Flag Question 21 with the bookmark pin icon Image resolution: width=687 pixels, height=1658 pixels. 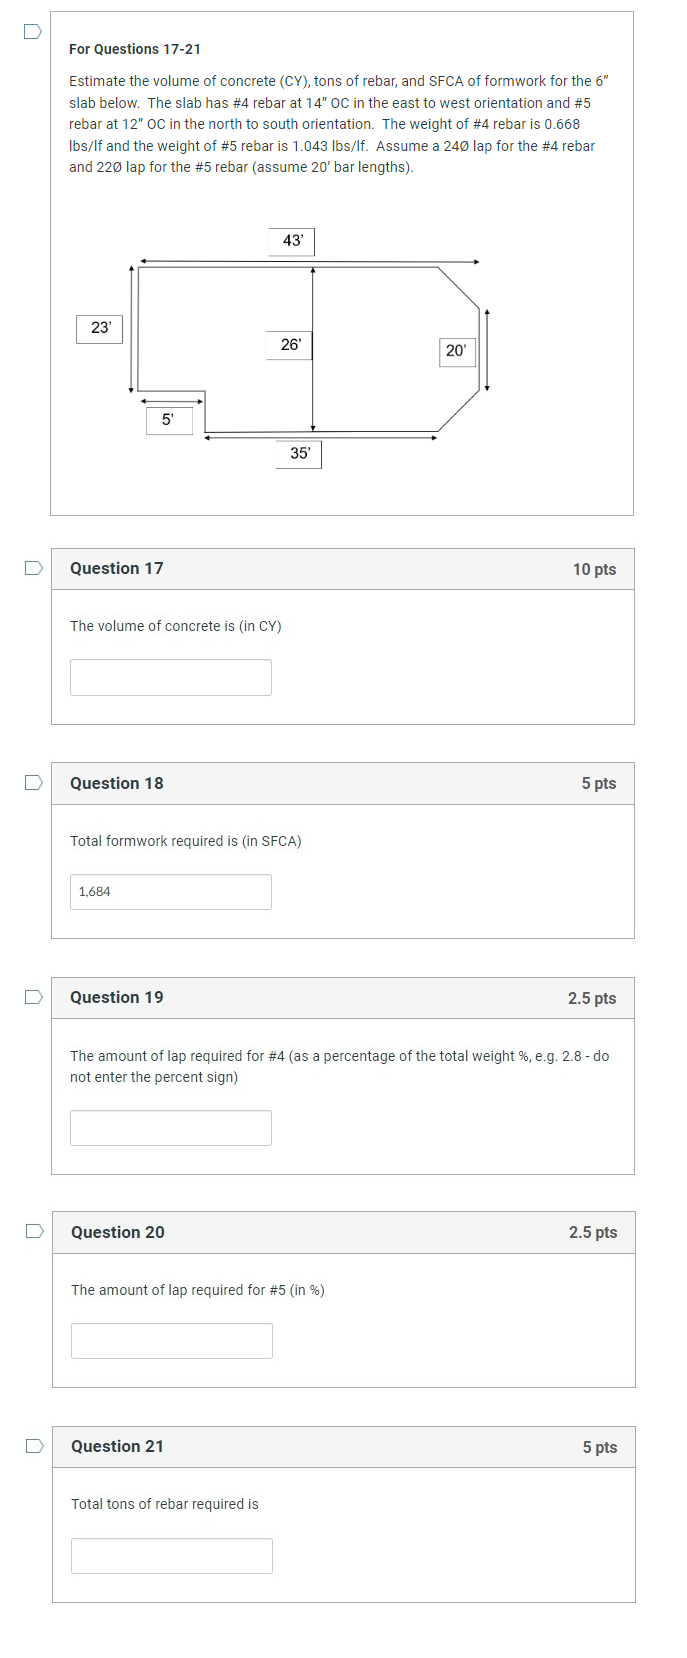click(33, 1445)
